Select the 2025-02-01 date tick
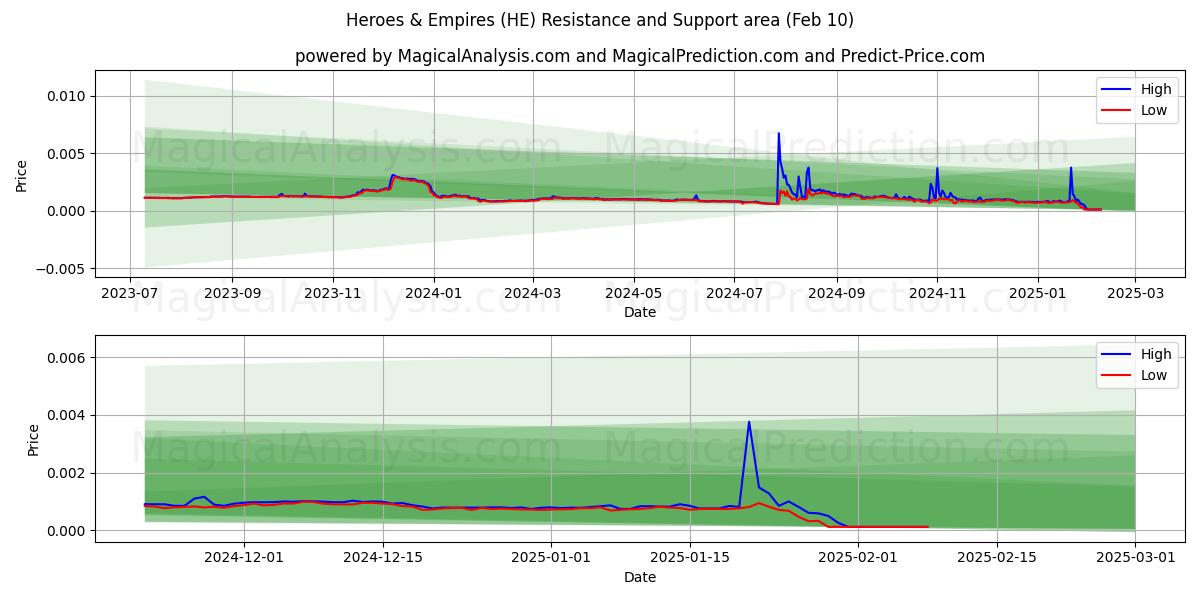This screenshot has width=1200, height=600. [x=858, y=558]
